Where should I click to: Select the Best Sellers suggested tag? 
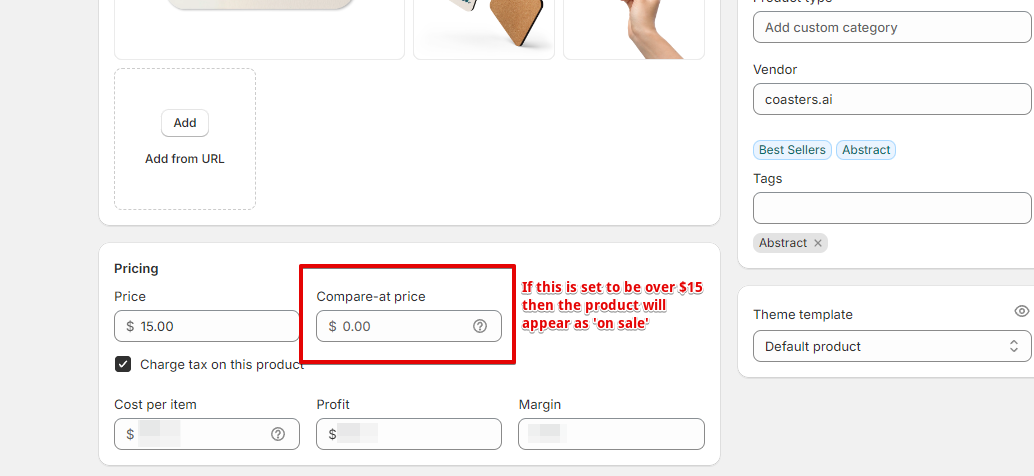792,150
